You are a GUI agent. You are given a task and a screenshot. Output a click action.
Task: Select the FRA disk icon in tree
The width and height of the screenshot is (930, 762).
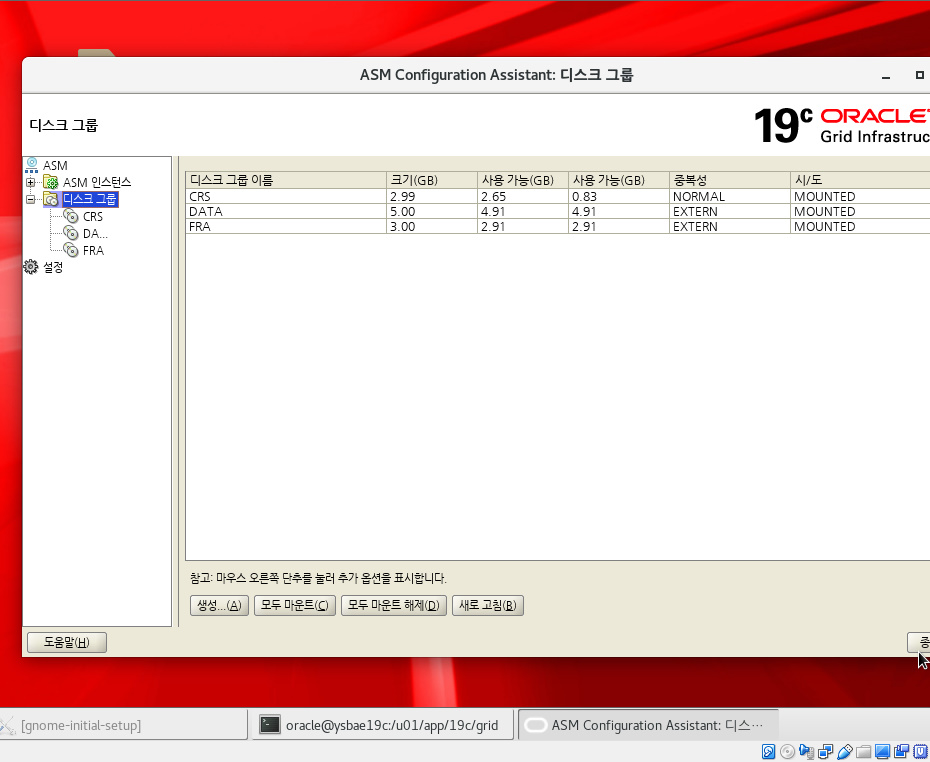coord(71,250)
